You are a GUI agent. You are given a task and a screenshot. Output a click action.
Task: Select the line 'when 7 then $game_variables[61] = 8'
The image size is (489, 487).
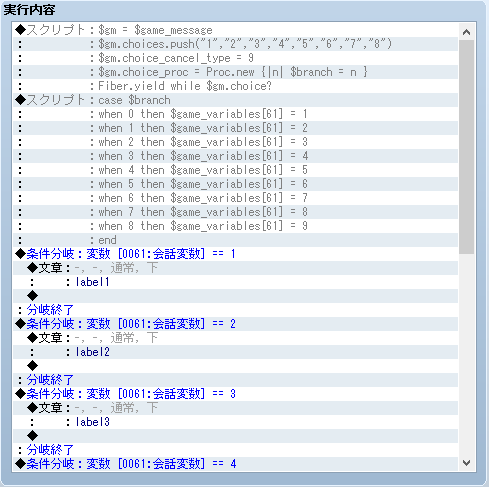click(x=236, y=212)
